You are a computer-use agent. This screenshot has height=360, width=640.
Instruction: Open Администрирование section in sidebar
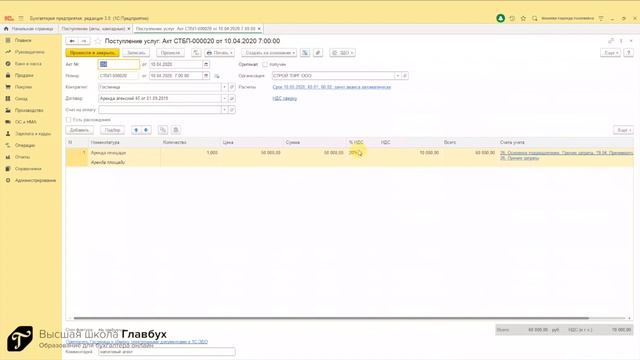coord(35,180)
